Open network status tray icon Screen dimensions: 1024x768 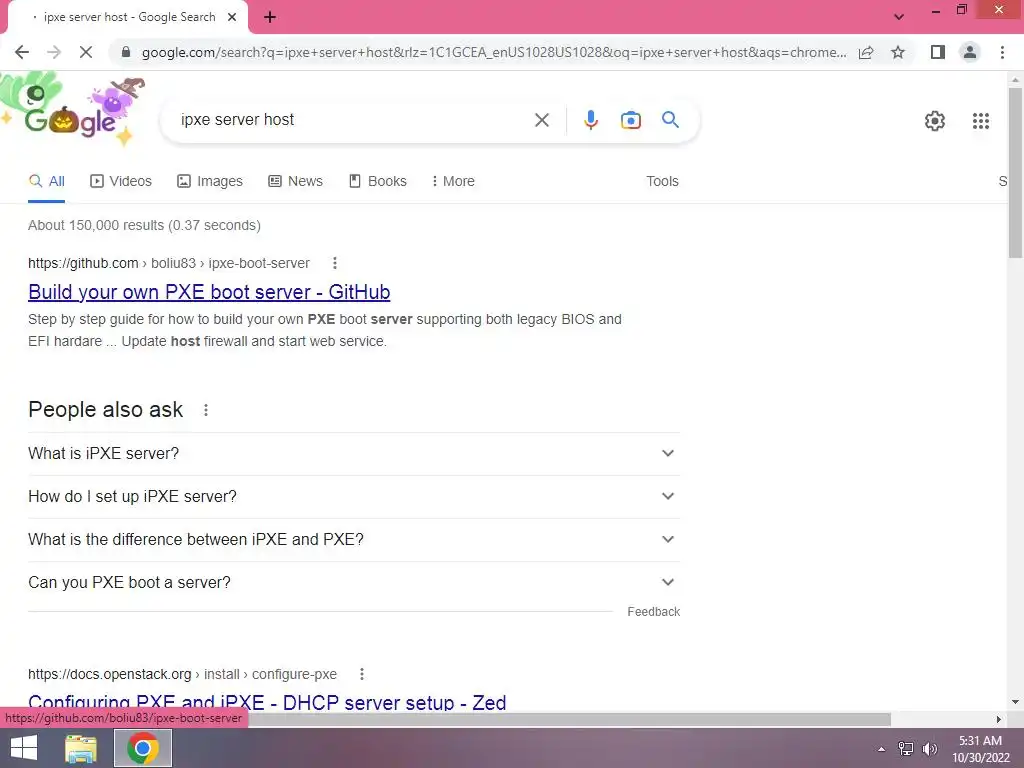(x=906, y=749)
